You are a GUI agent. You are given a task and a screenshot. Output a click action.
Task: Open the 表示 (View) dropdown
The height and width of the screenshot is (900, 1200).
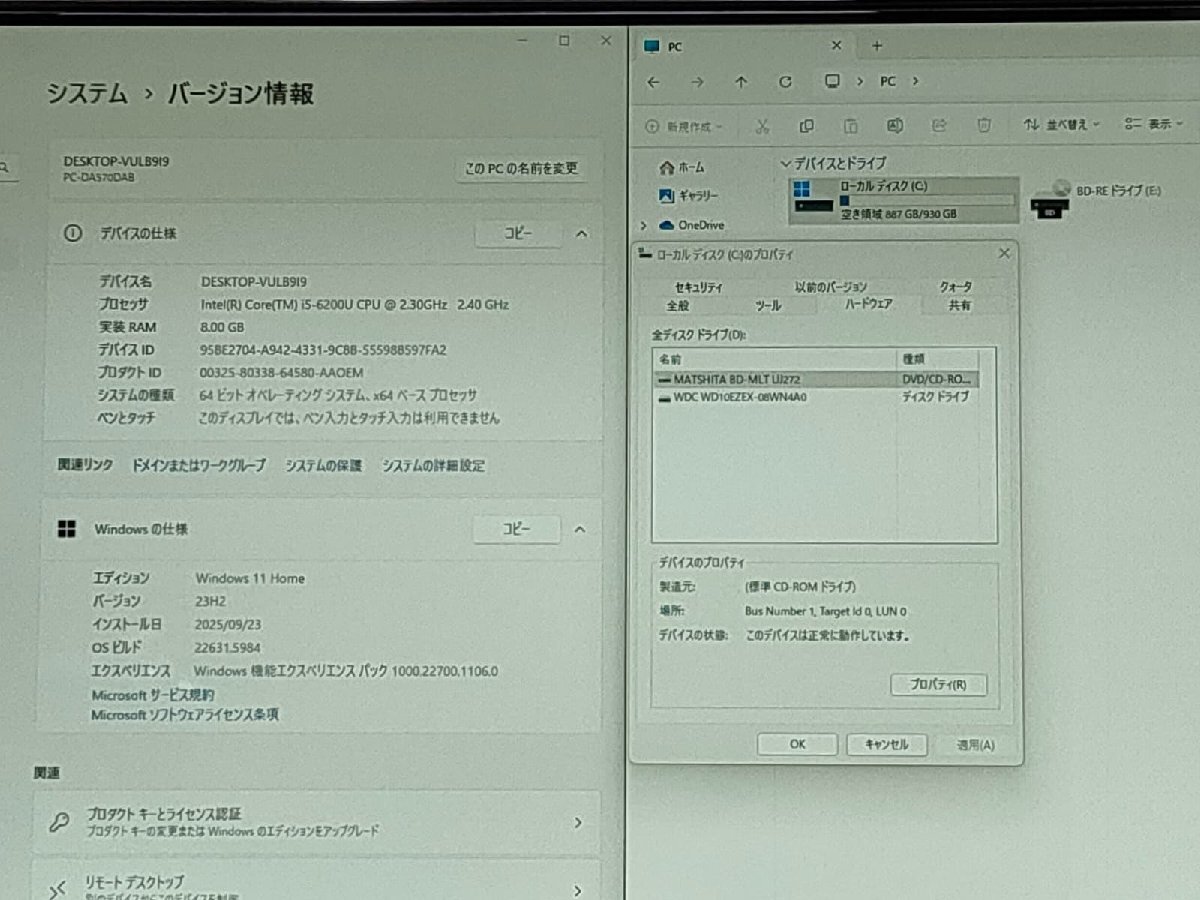tap(1153, 126)
